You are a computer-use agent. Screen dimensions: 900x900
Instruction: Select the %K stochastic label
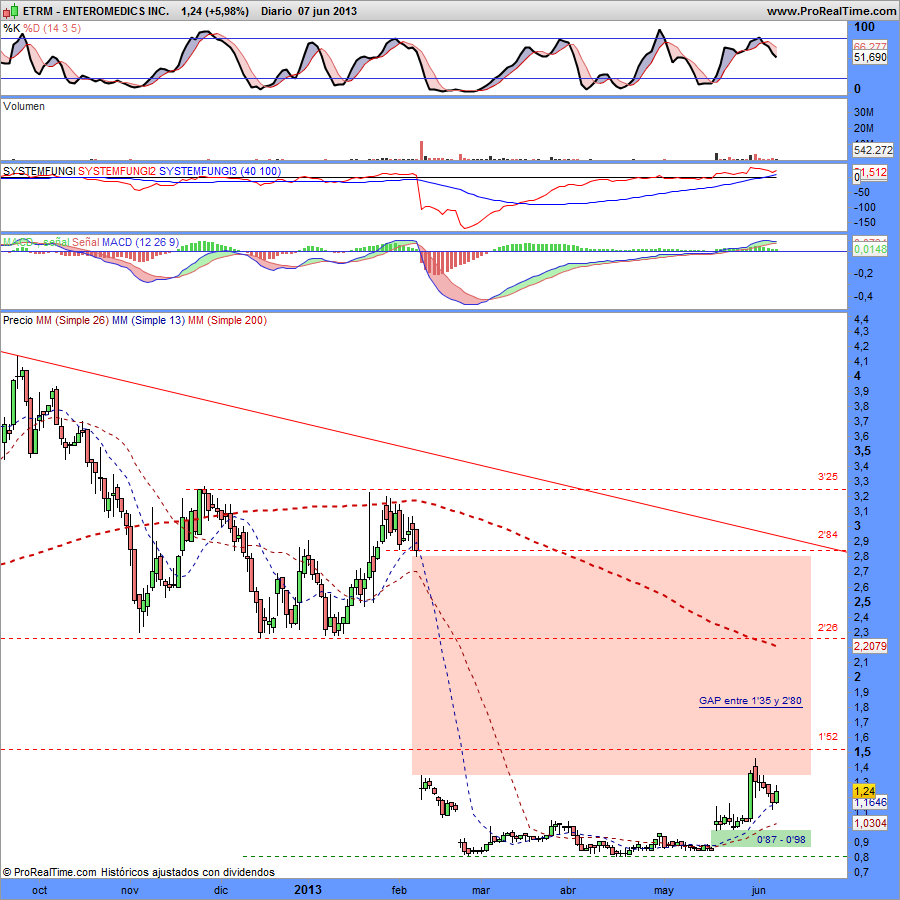[11, 28]
